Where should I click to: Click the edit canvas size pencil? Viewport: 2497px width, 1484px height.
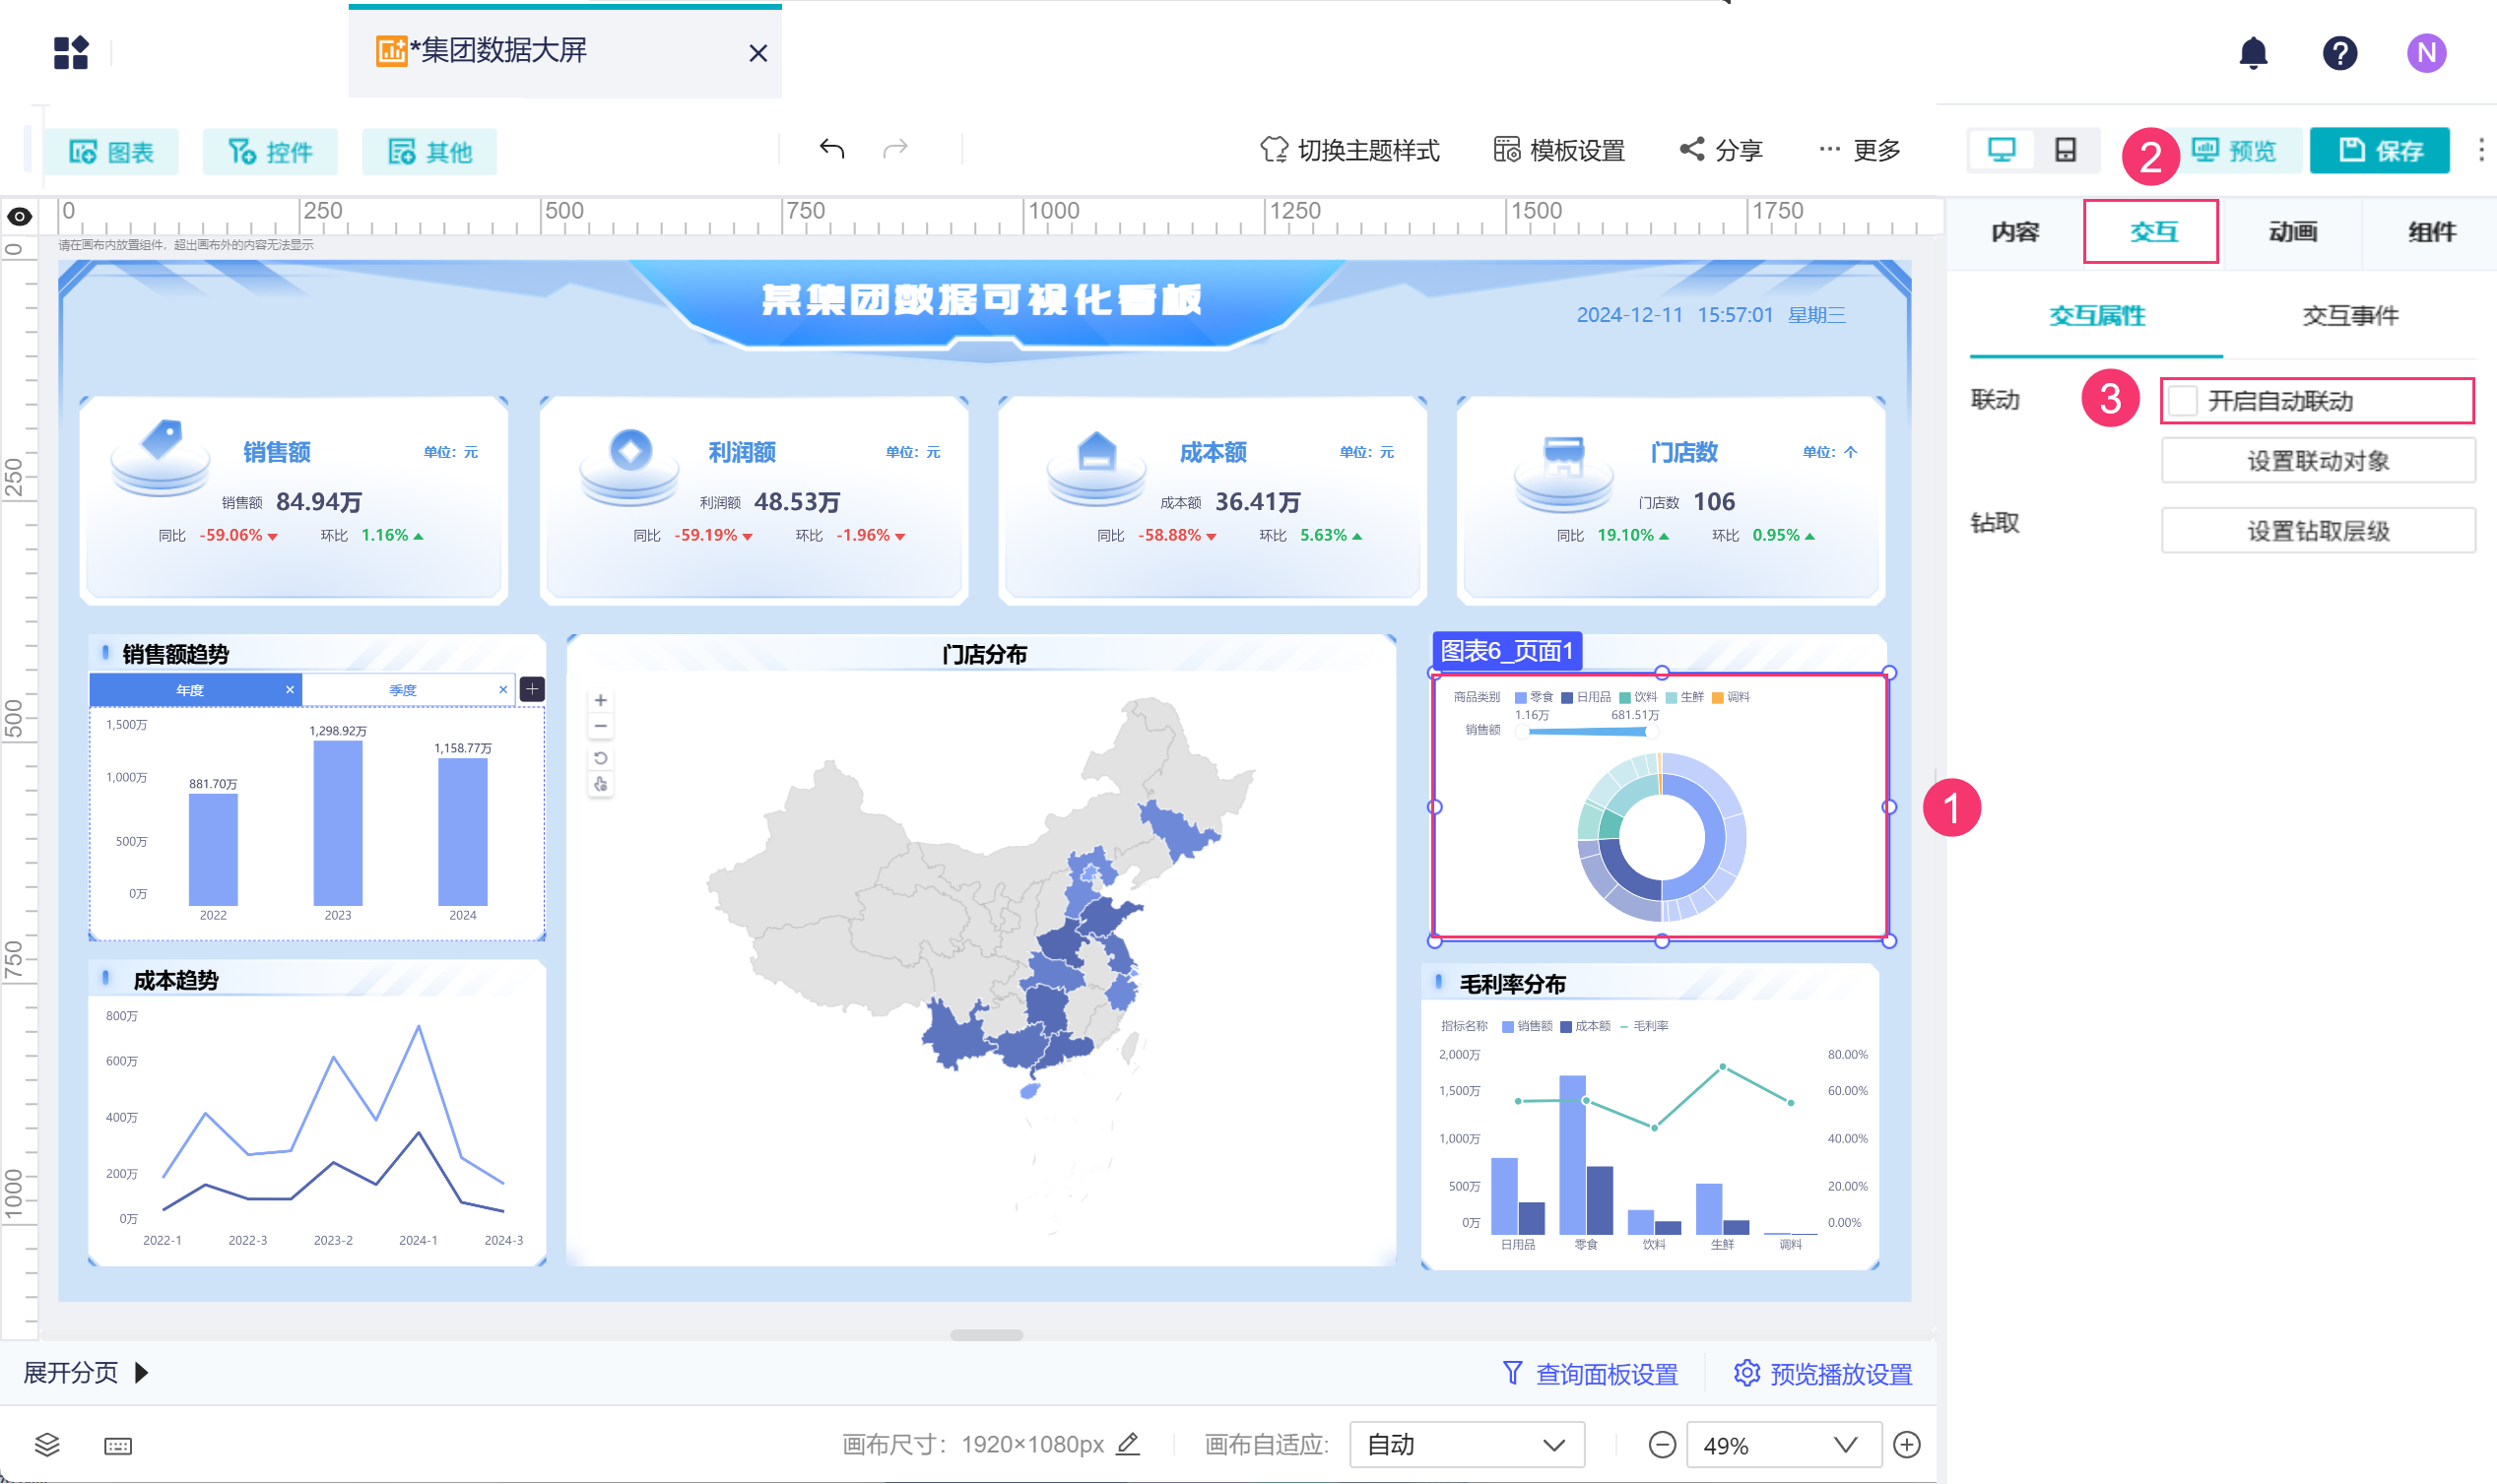coord(1128,1443)
